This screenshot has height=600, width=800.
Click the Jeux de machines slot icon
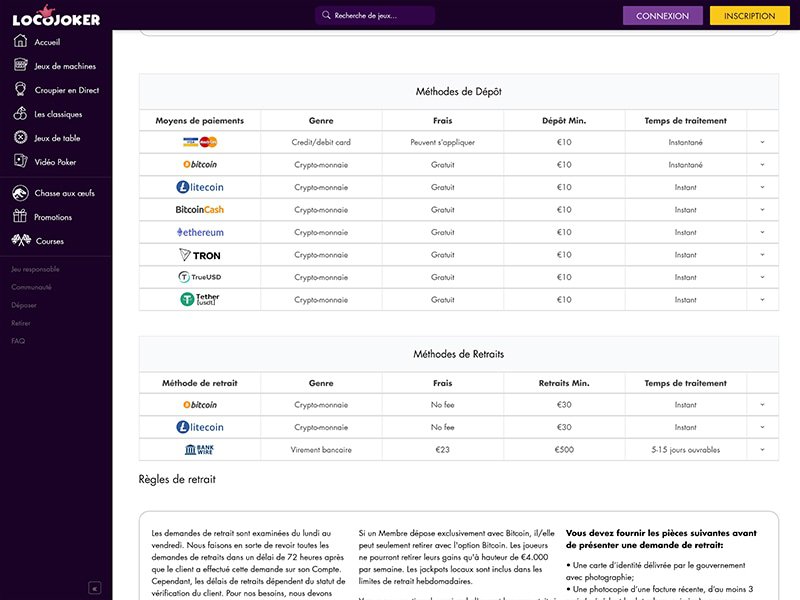(20, 65)
